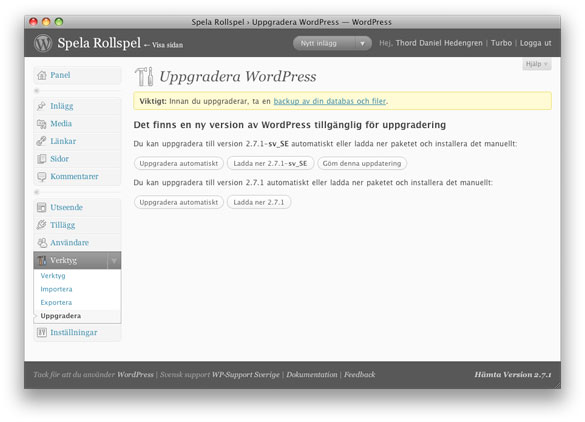Click the separator handle above Utseende

click(x=37, y=192)
